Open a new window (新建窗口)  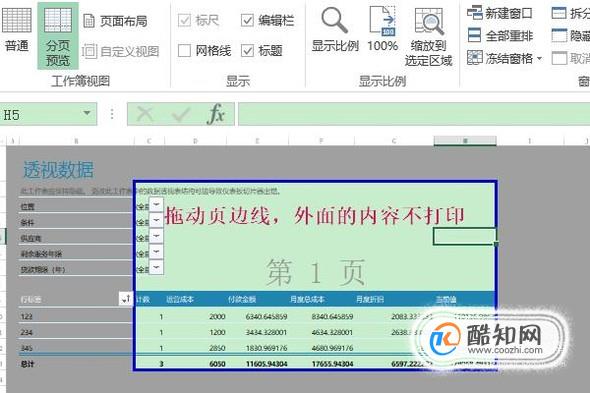coord(499,14)
